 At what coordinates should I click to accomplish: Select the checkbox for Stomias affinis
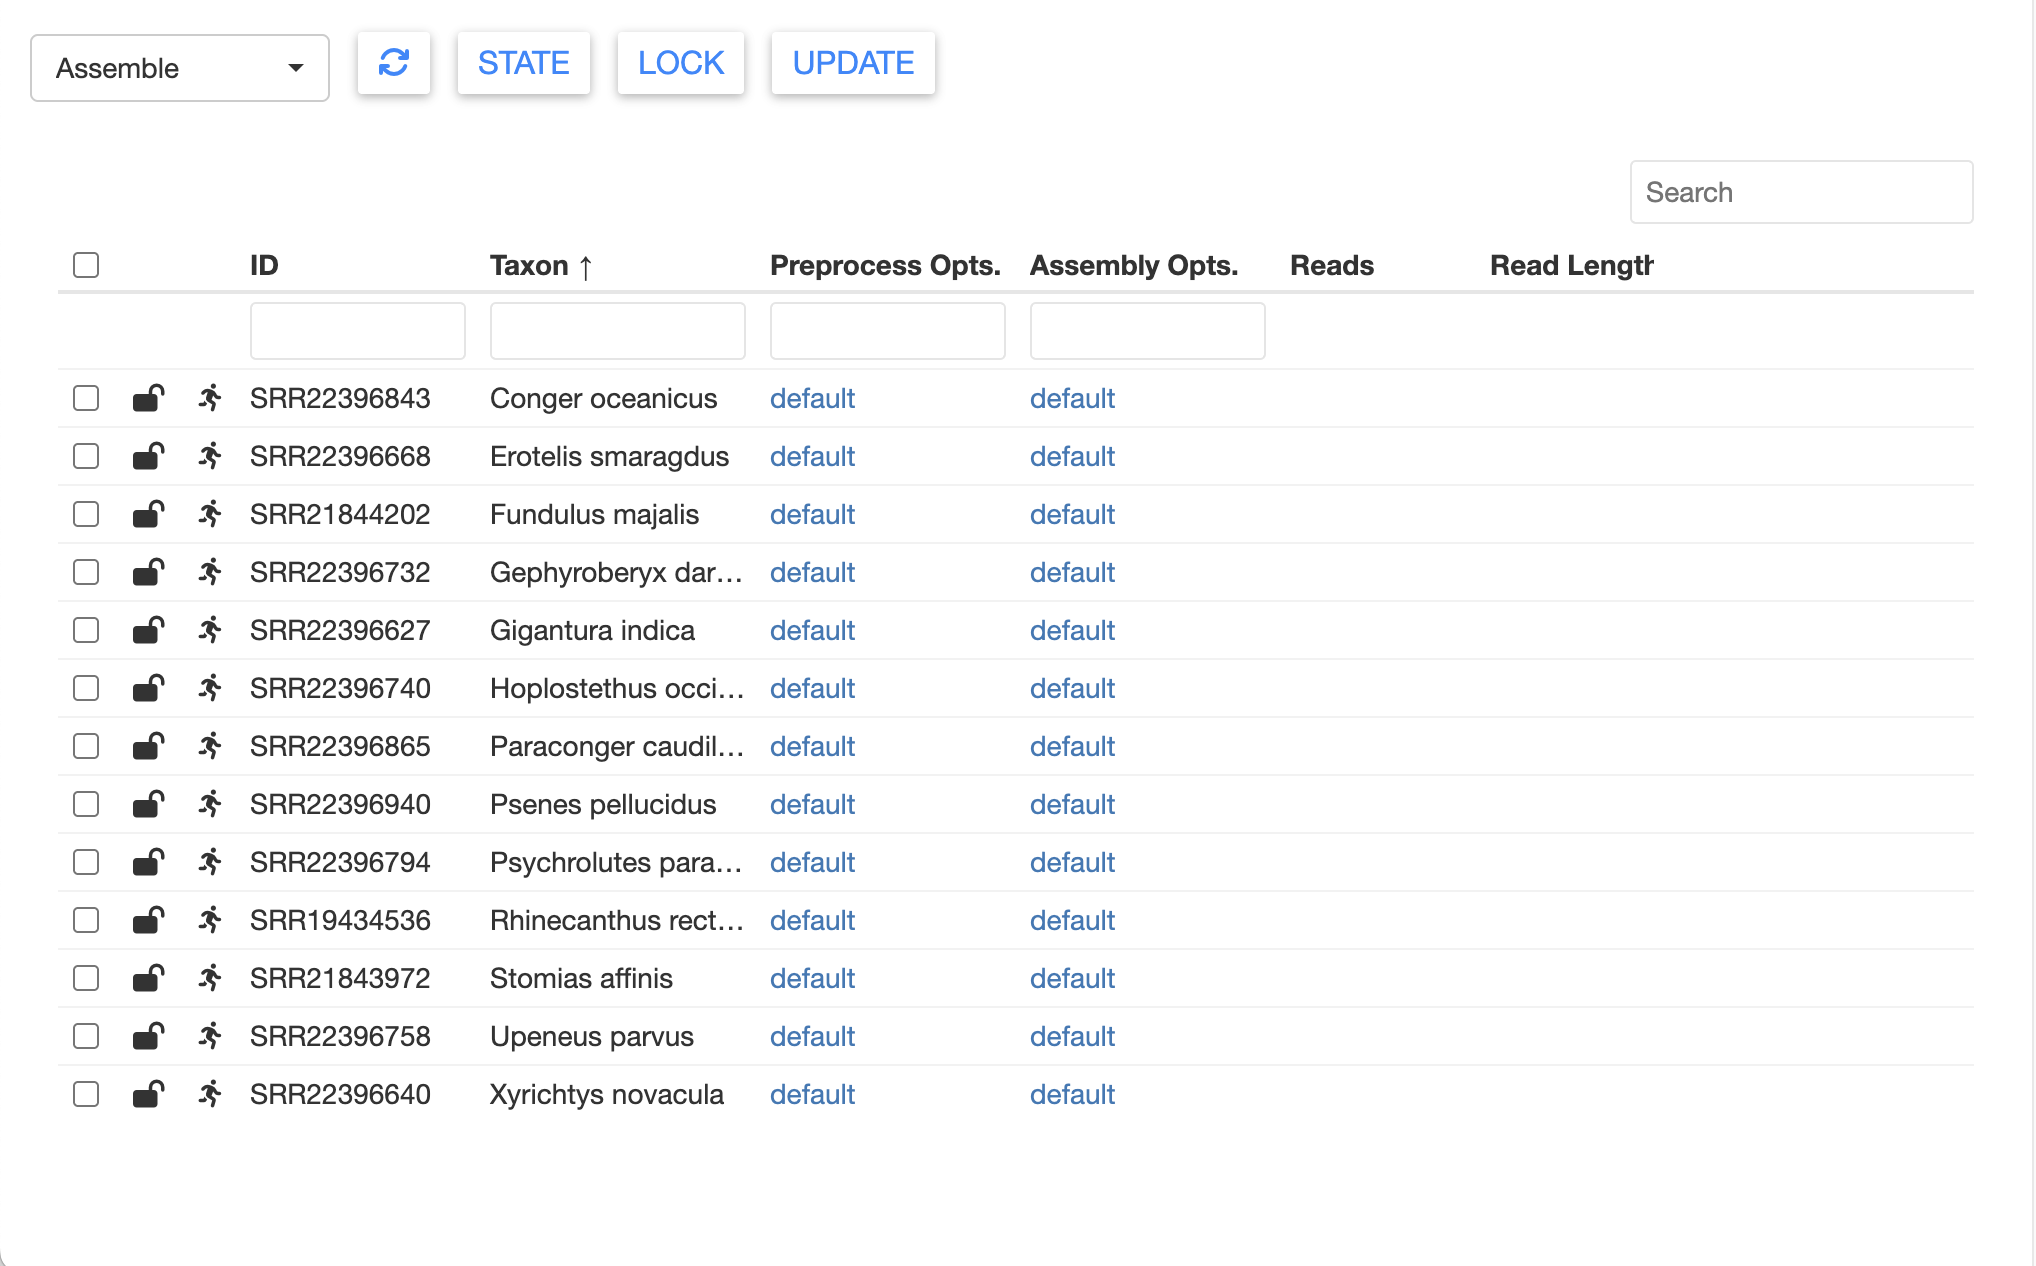click(86, 978)
